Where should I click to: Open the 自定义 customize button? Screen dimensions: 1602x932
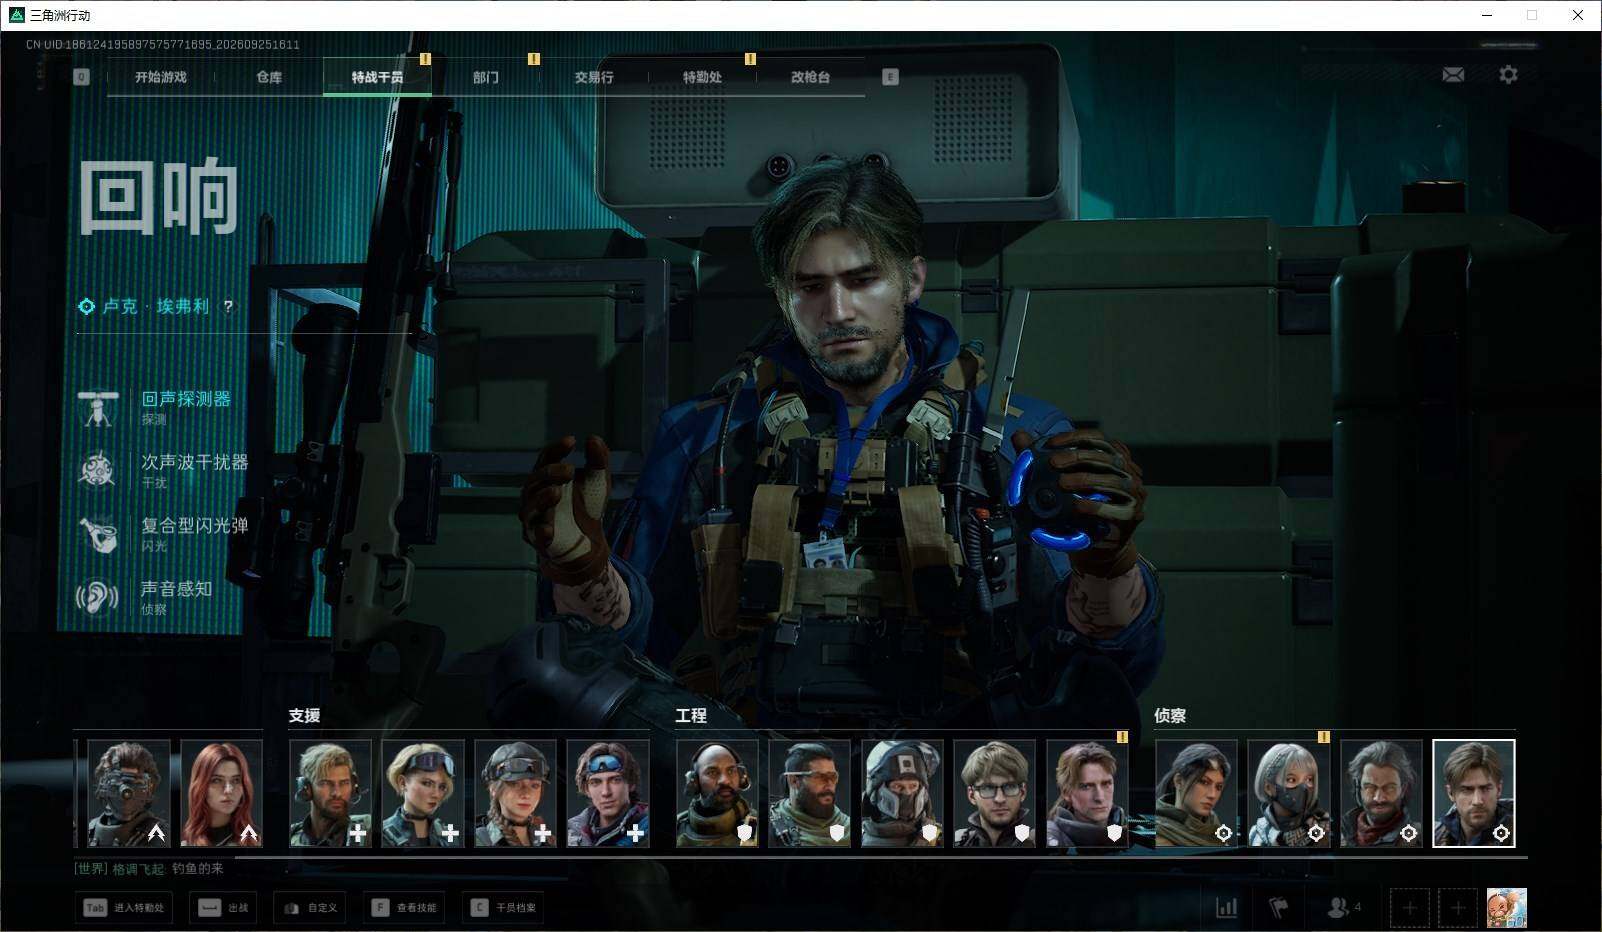(310, 907)
